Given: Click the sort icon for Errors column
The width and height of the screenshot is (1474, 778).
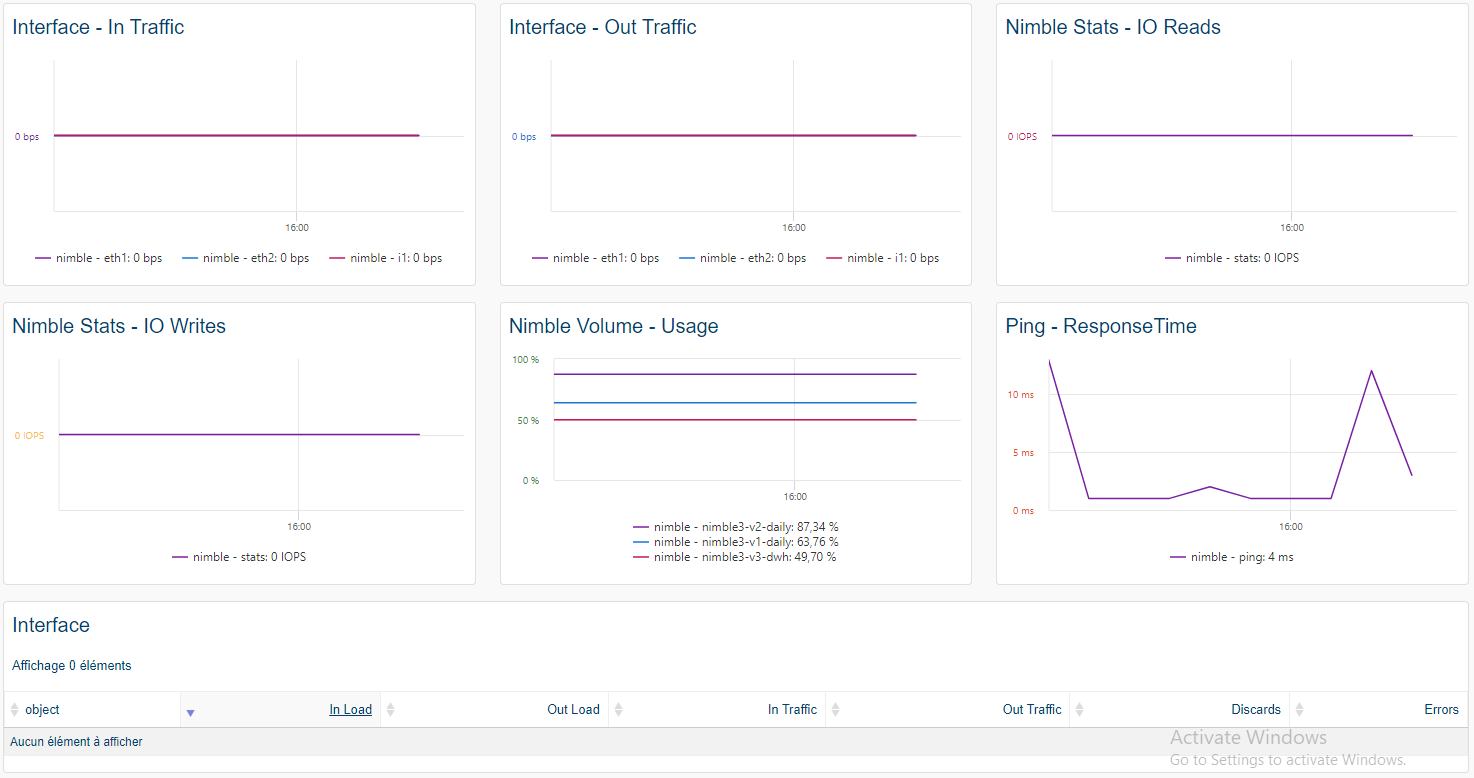Looking at the screenshot, I should pyautogui.click(x=1299, y=709).
